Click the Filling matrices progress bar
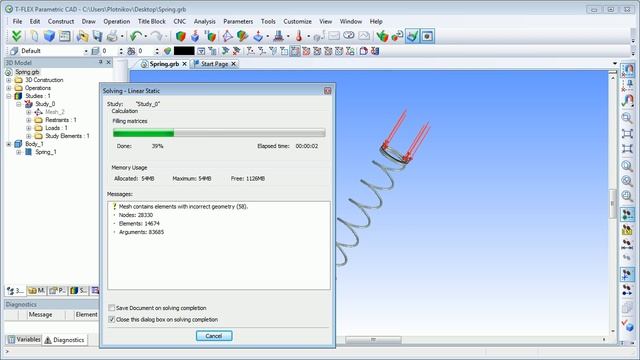 click(219, 133)
